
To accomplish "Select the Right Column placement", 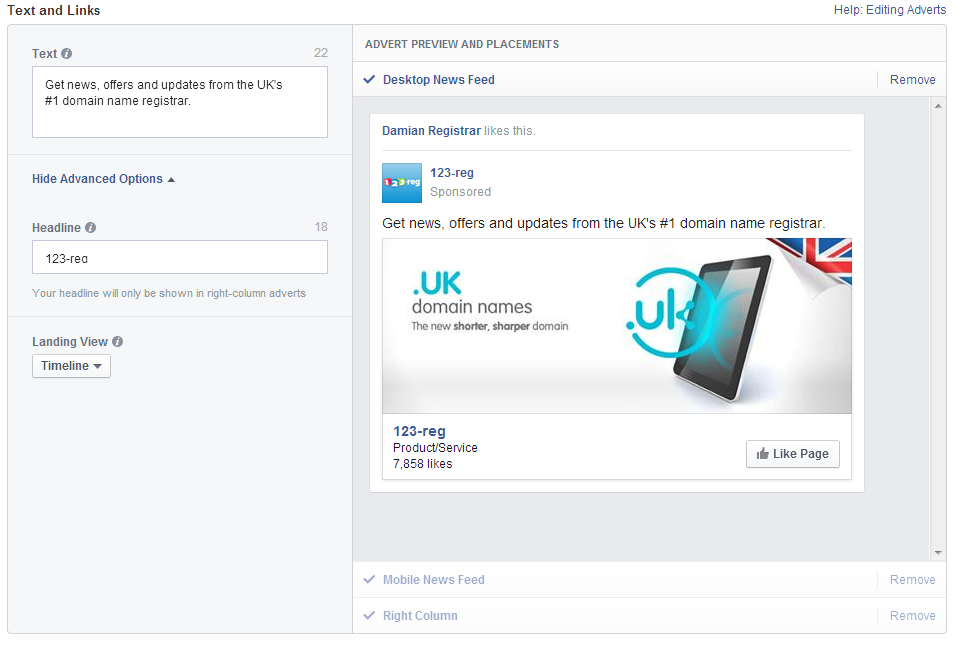I will coord(420,616).
